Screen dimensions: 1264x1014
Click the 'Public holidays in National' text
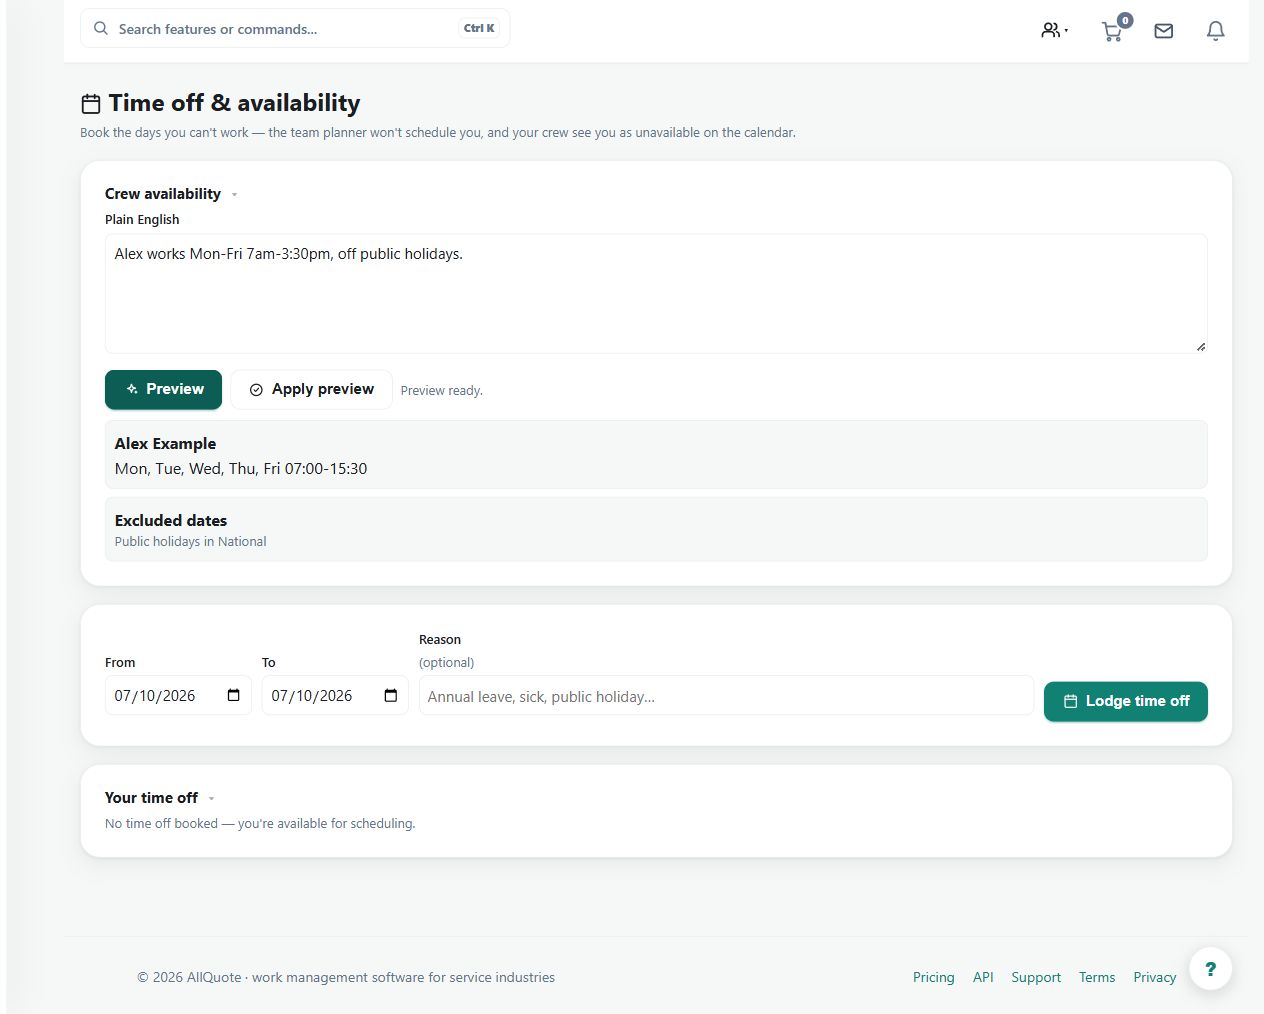(x=190, y=542)
